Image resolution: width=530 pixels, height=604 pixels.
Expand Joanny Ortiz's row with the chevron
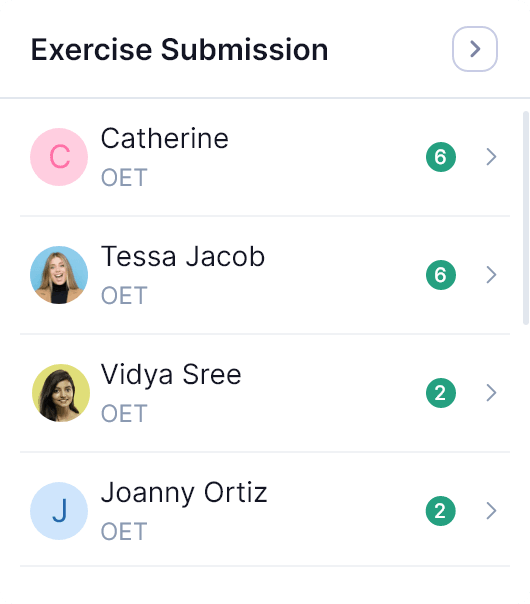tap(491, 511)
